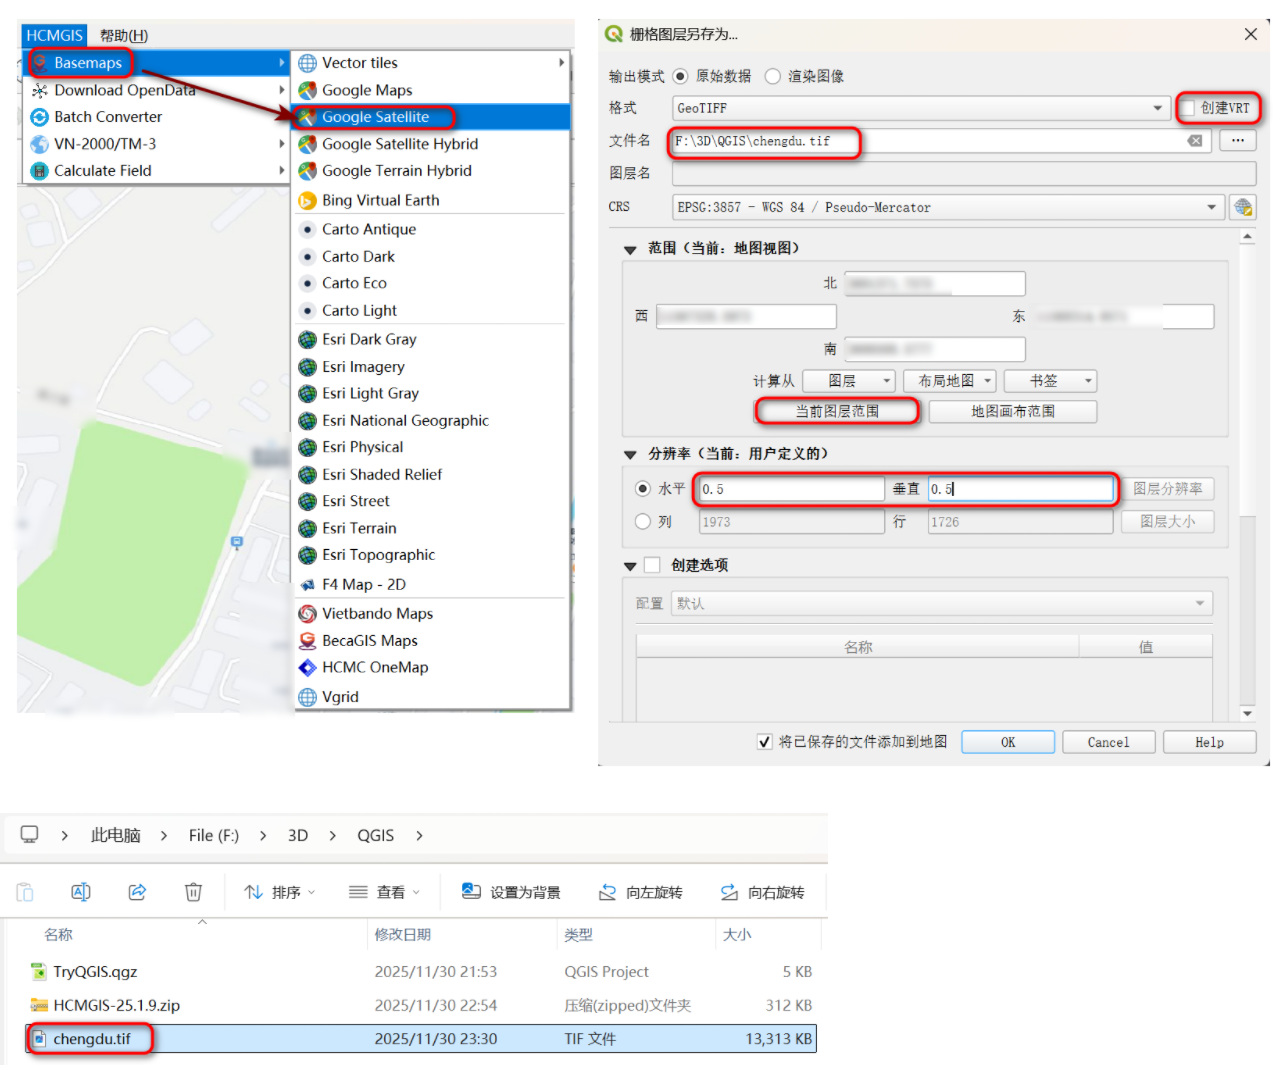
Task: Toggle the 创建VRT checkbox
Action: pos(1188,108)
